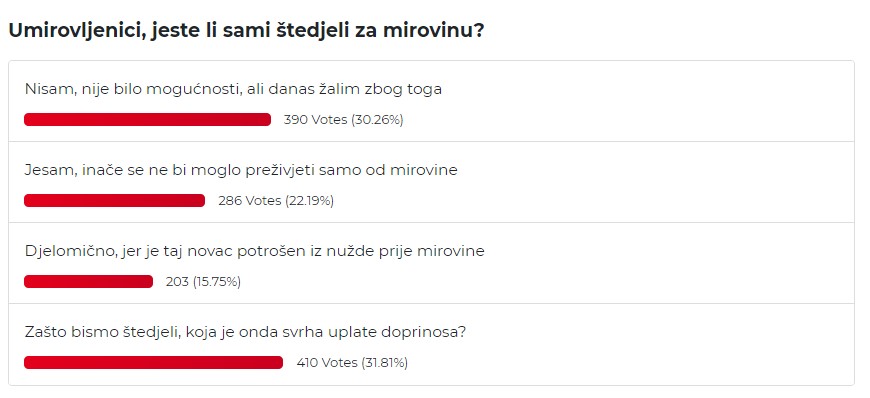870x398 pixels.
Task: Click the word "mirovinu?" in the heading
Action: [x=434, y=31]
